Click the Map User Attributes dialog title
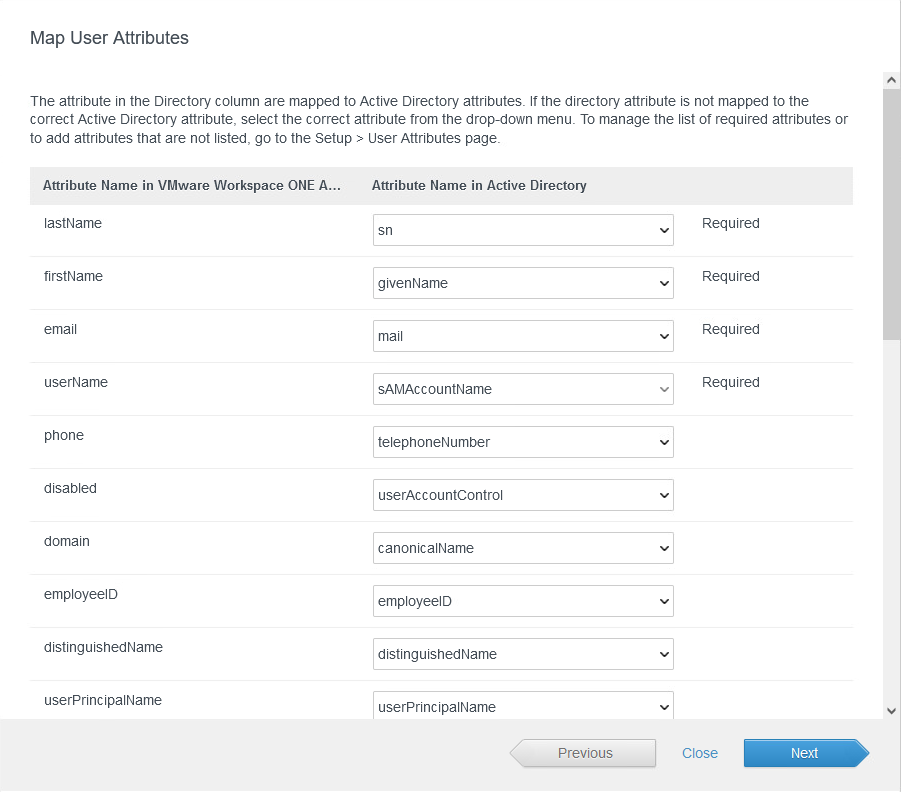Screen dimensions: 901x792 pyautogui.click(x=109, y=39)
